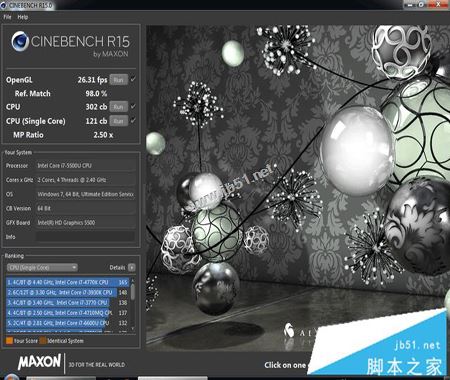Open the Help menu

(x=23, y=17)
